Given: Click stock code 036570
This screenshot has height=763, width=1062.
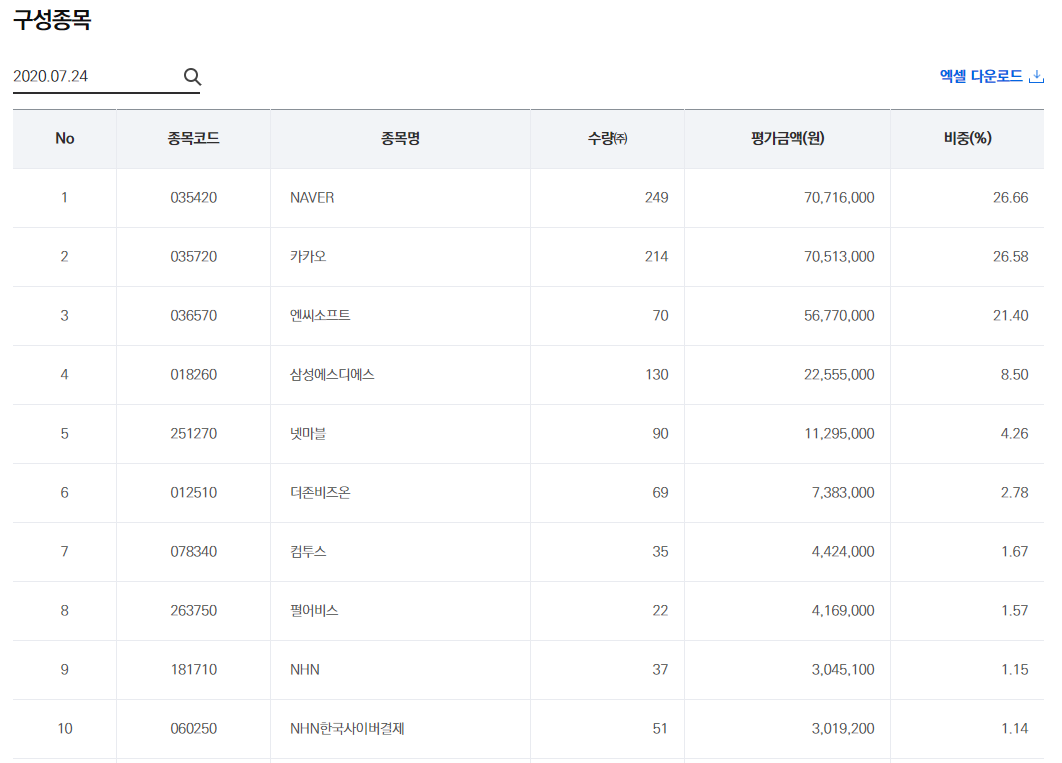Looking at the screenshot, I should tap(194, 315).
